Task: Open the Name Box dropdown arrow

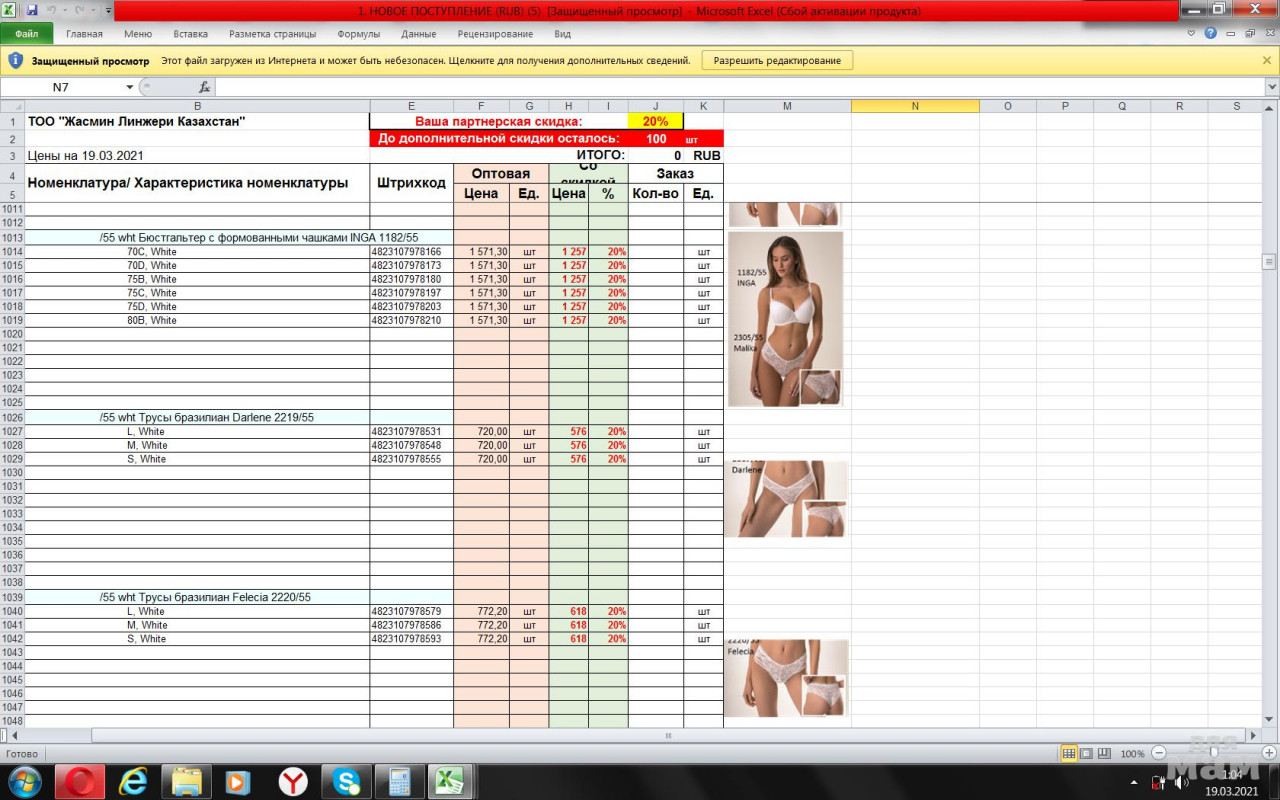Action: tap(129, 87)
